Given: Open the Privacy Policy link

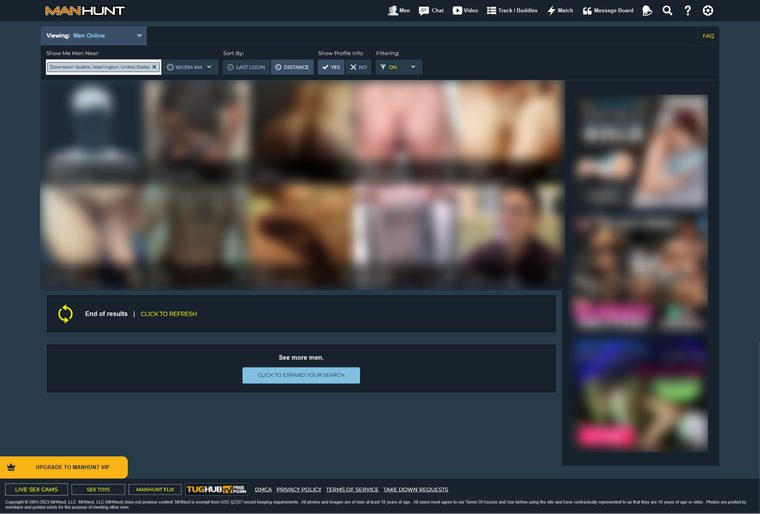Looking at the screenshot, I should click(x=299, y=489).
